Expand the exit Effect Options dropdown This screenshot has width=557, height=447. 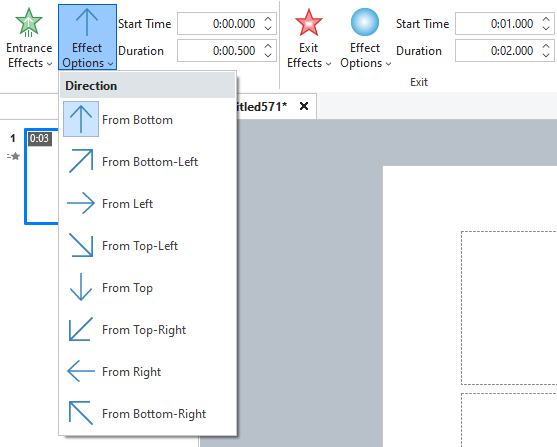tap(365, 38)
